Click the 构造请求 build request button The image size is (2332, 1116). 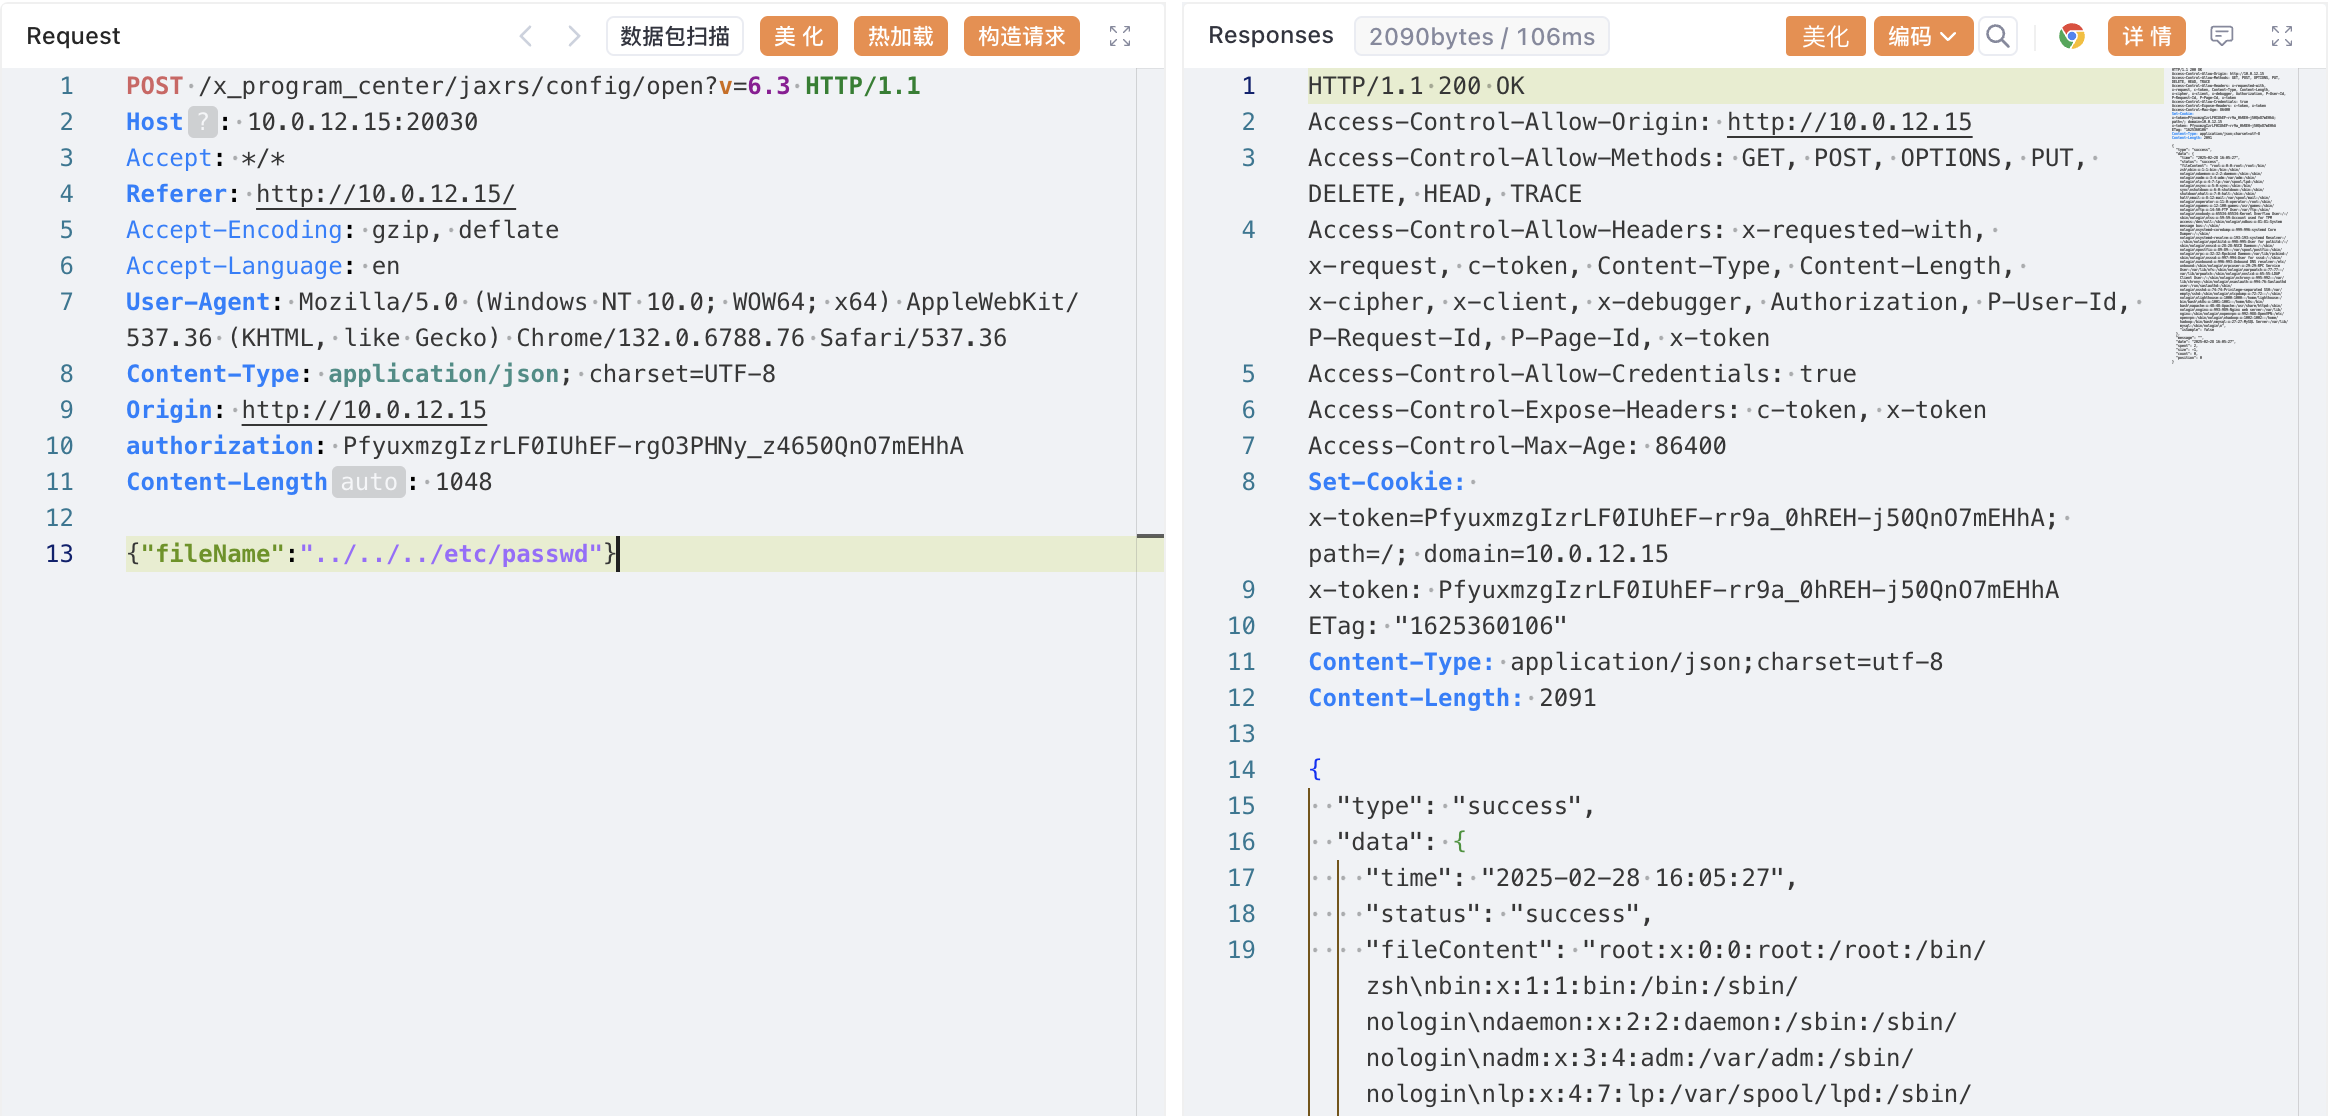[1021, 37]
